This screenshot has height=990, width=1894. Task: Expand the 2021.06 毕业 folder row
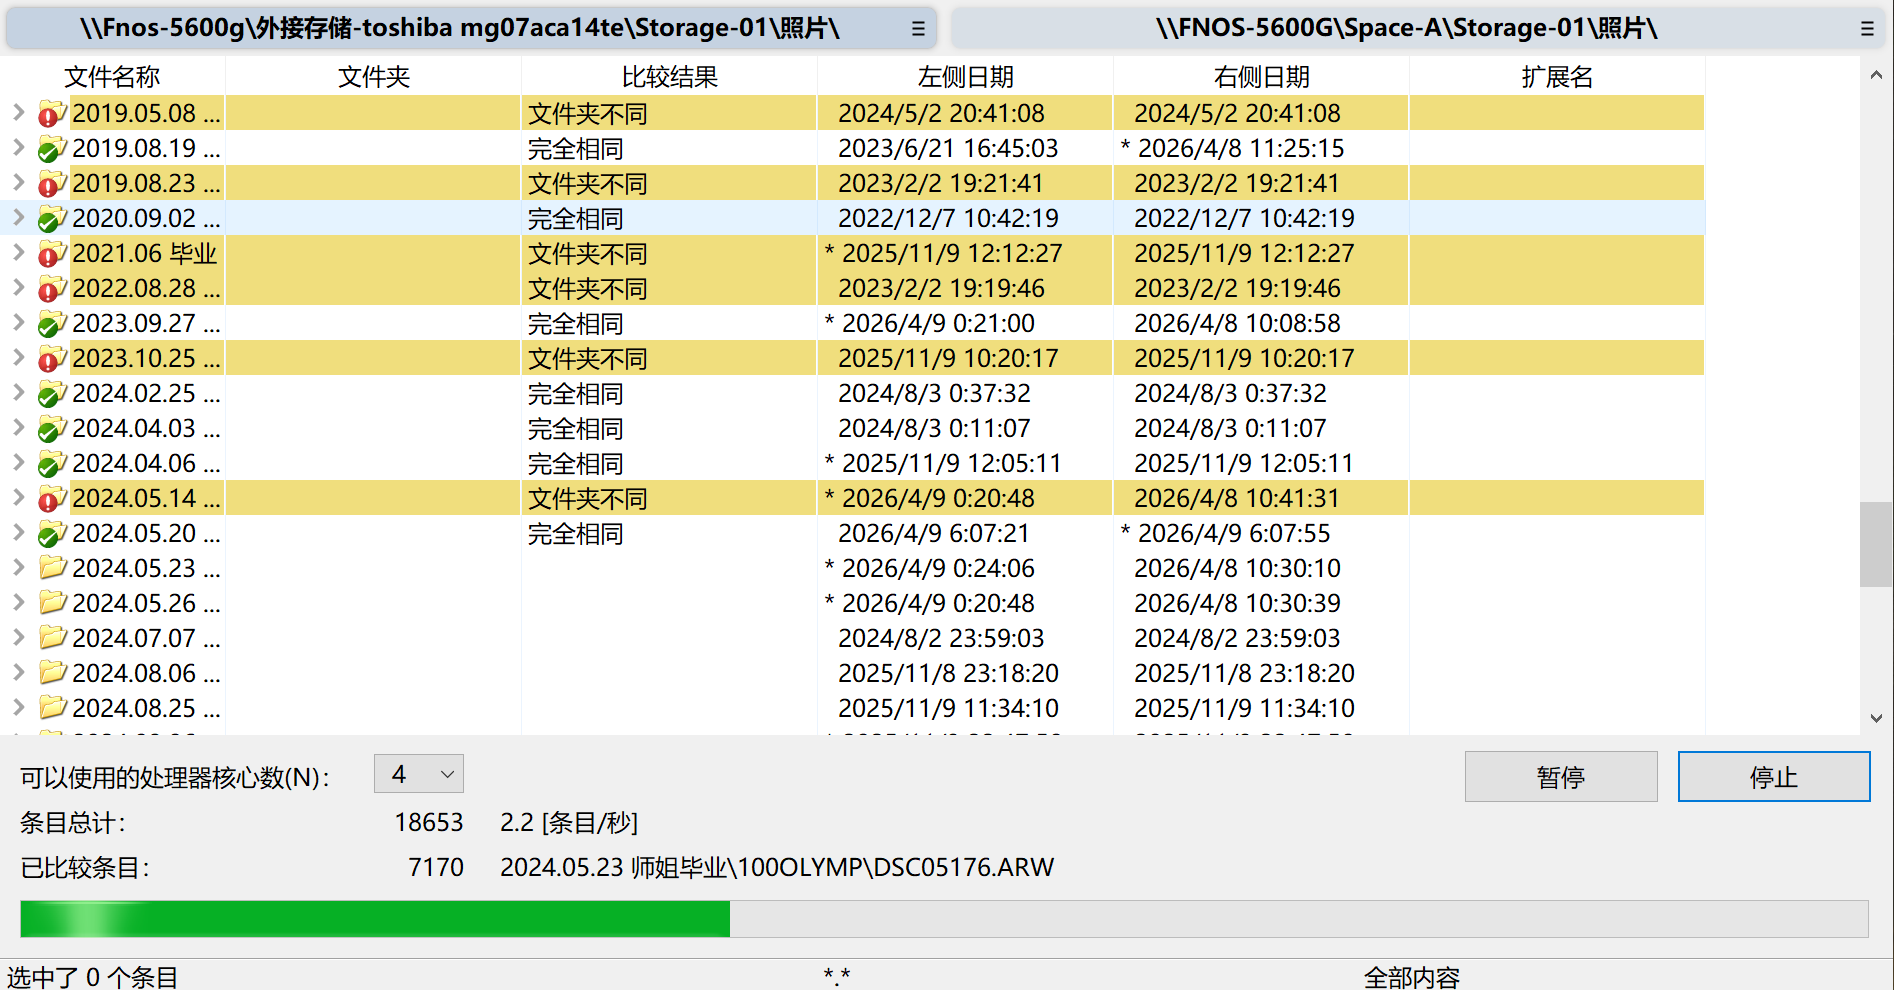[x=17, y=253]
